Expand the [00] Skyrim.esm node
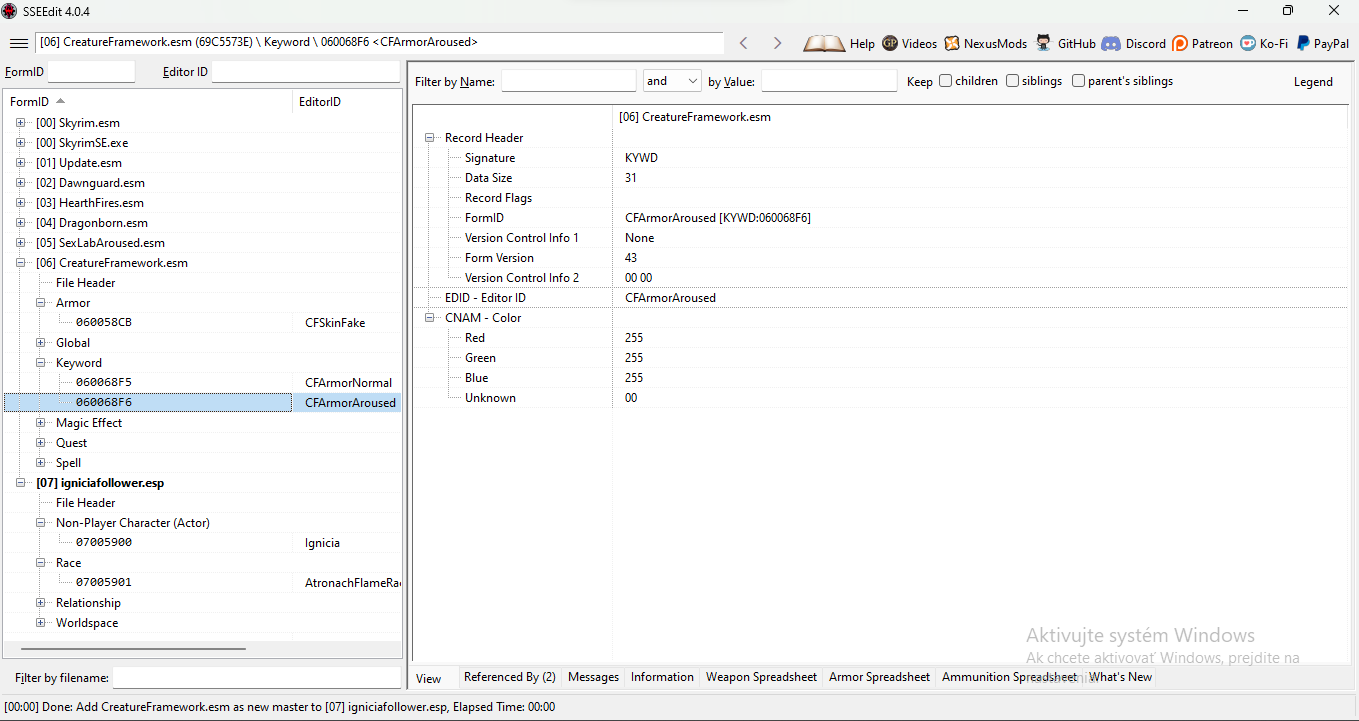The image size is (1359, 721). tap(20, 123)
